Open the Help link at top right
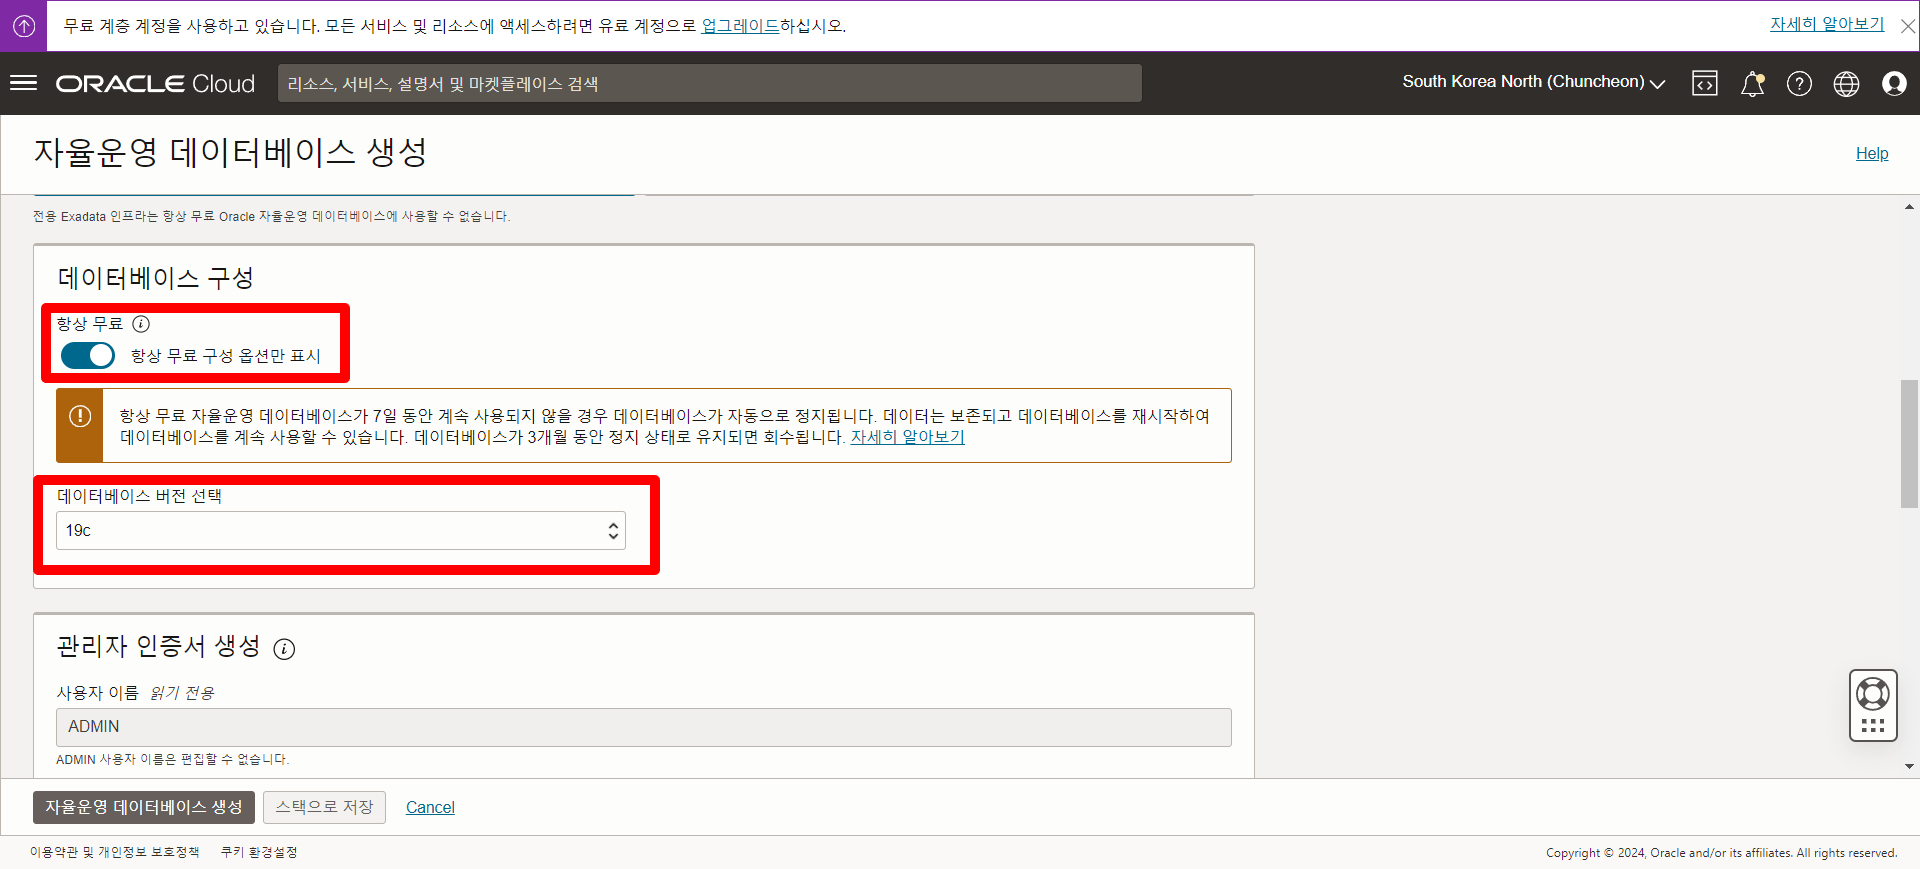 tap(1872, 153)
